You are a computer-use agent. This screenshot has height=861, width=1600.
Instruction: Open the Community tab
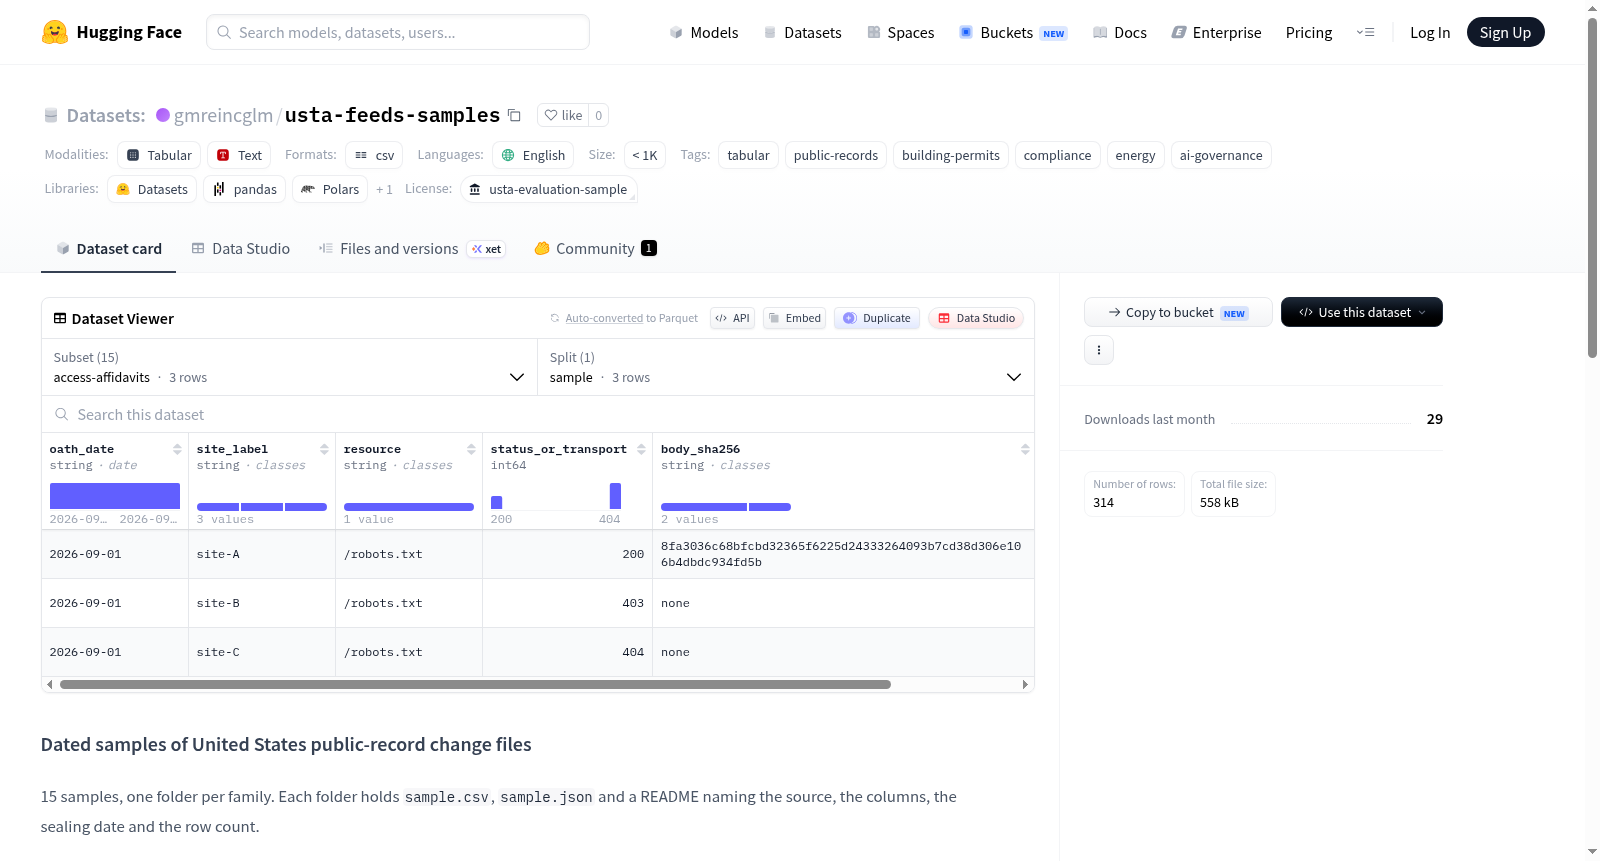595,249
